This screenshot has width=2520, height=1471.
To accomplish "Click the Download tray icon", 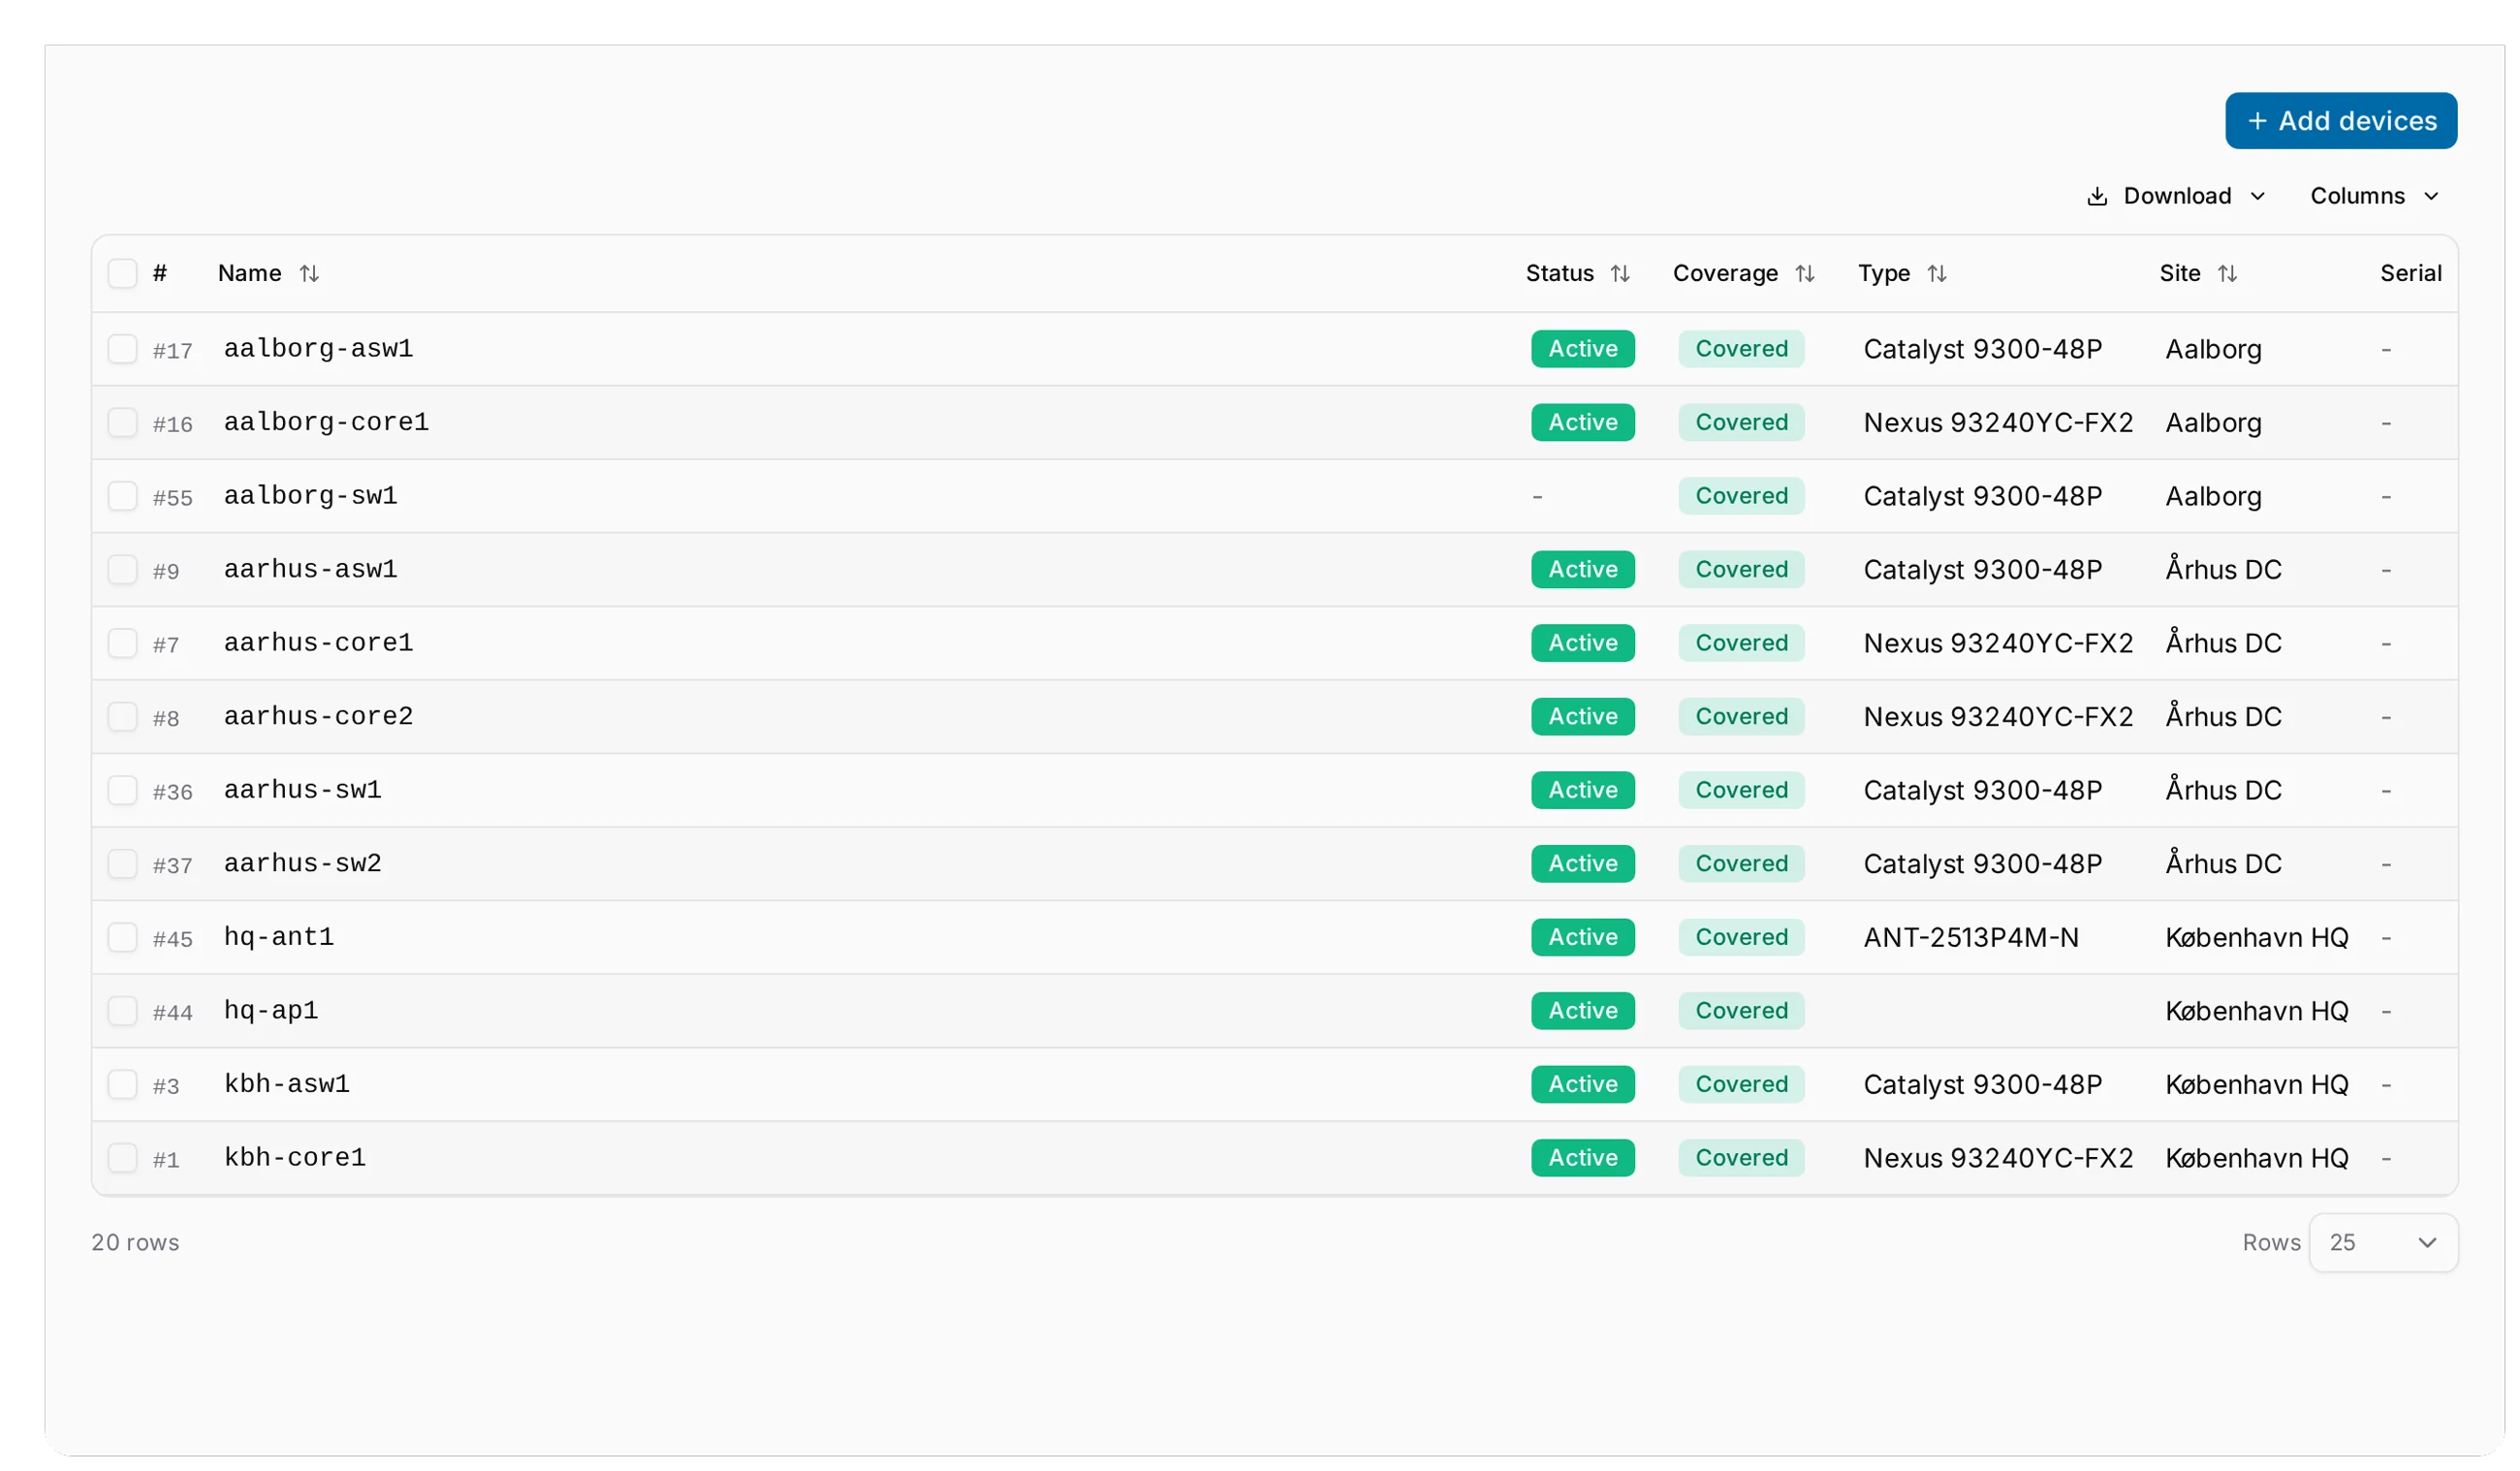I will click(x=2097, y=196).
